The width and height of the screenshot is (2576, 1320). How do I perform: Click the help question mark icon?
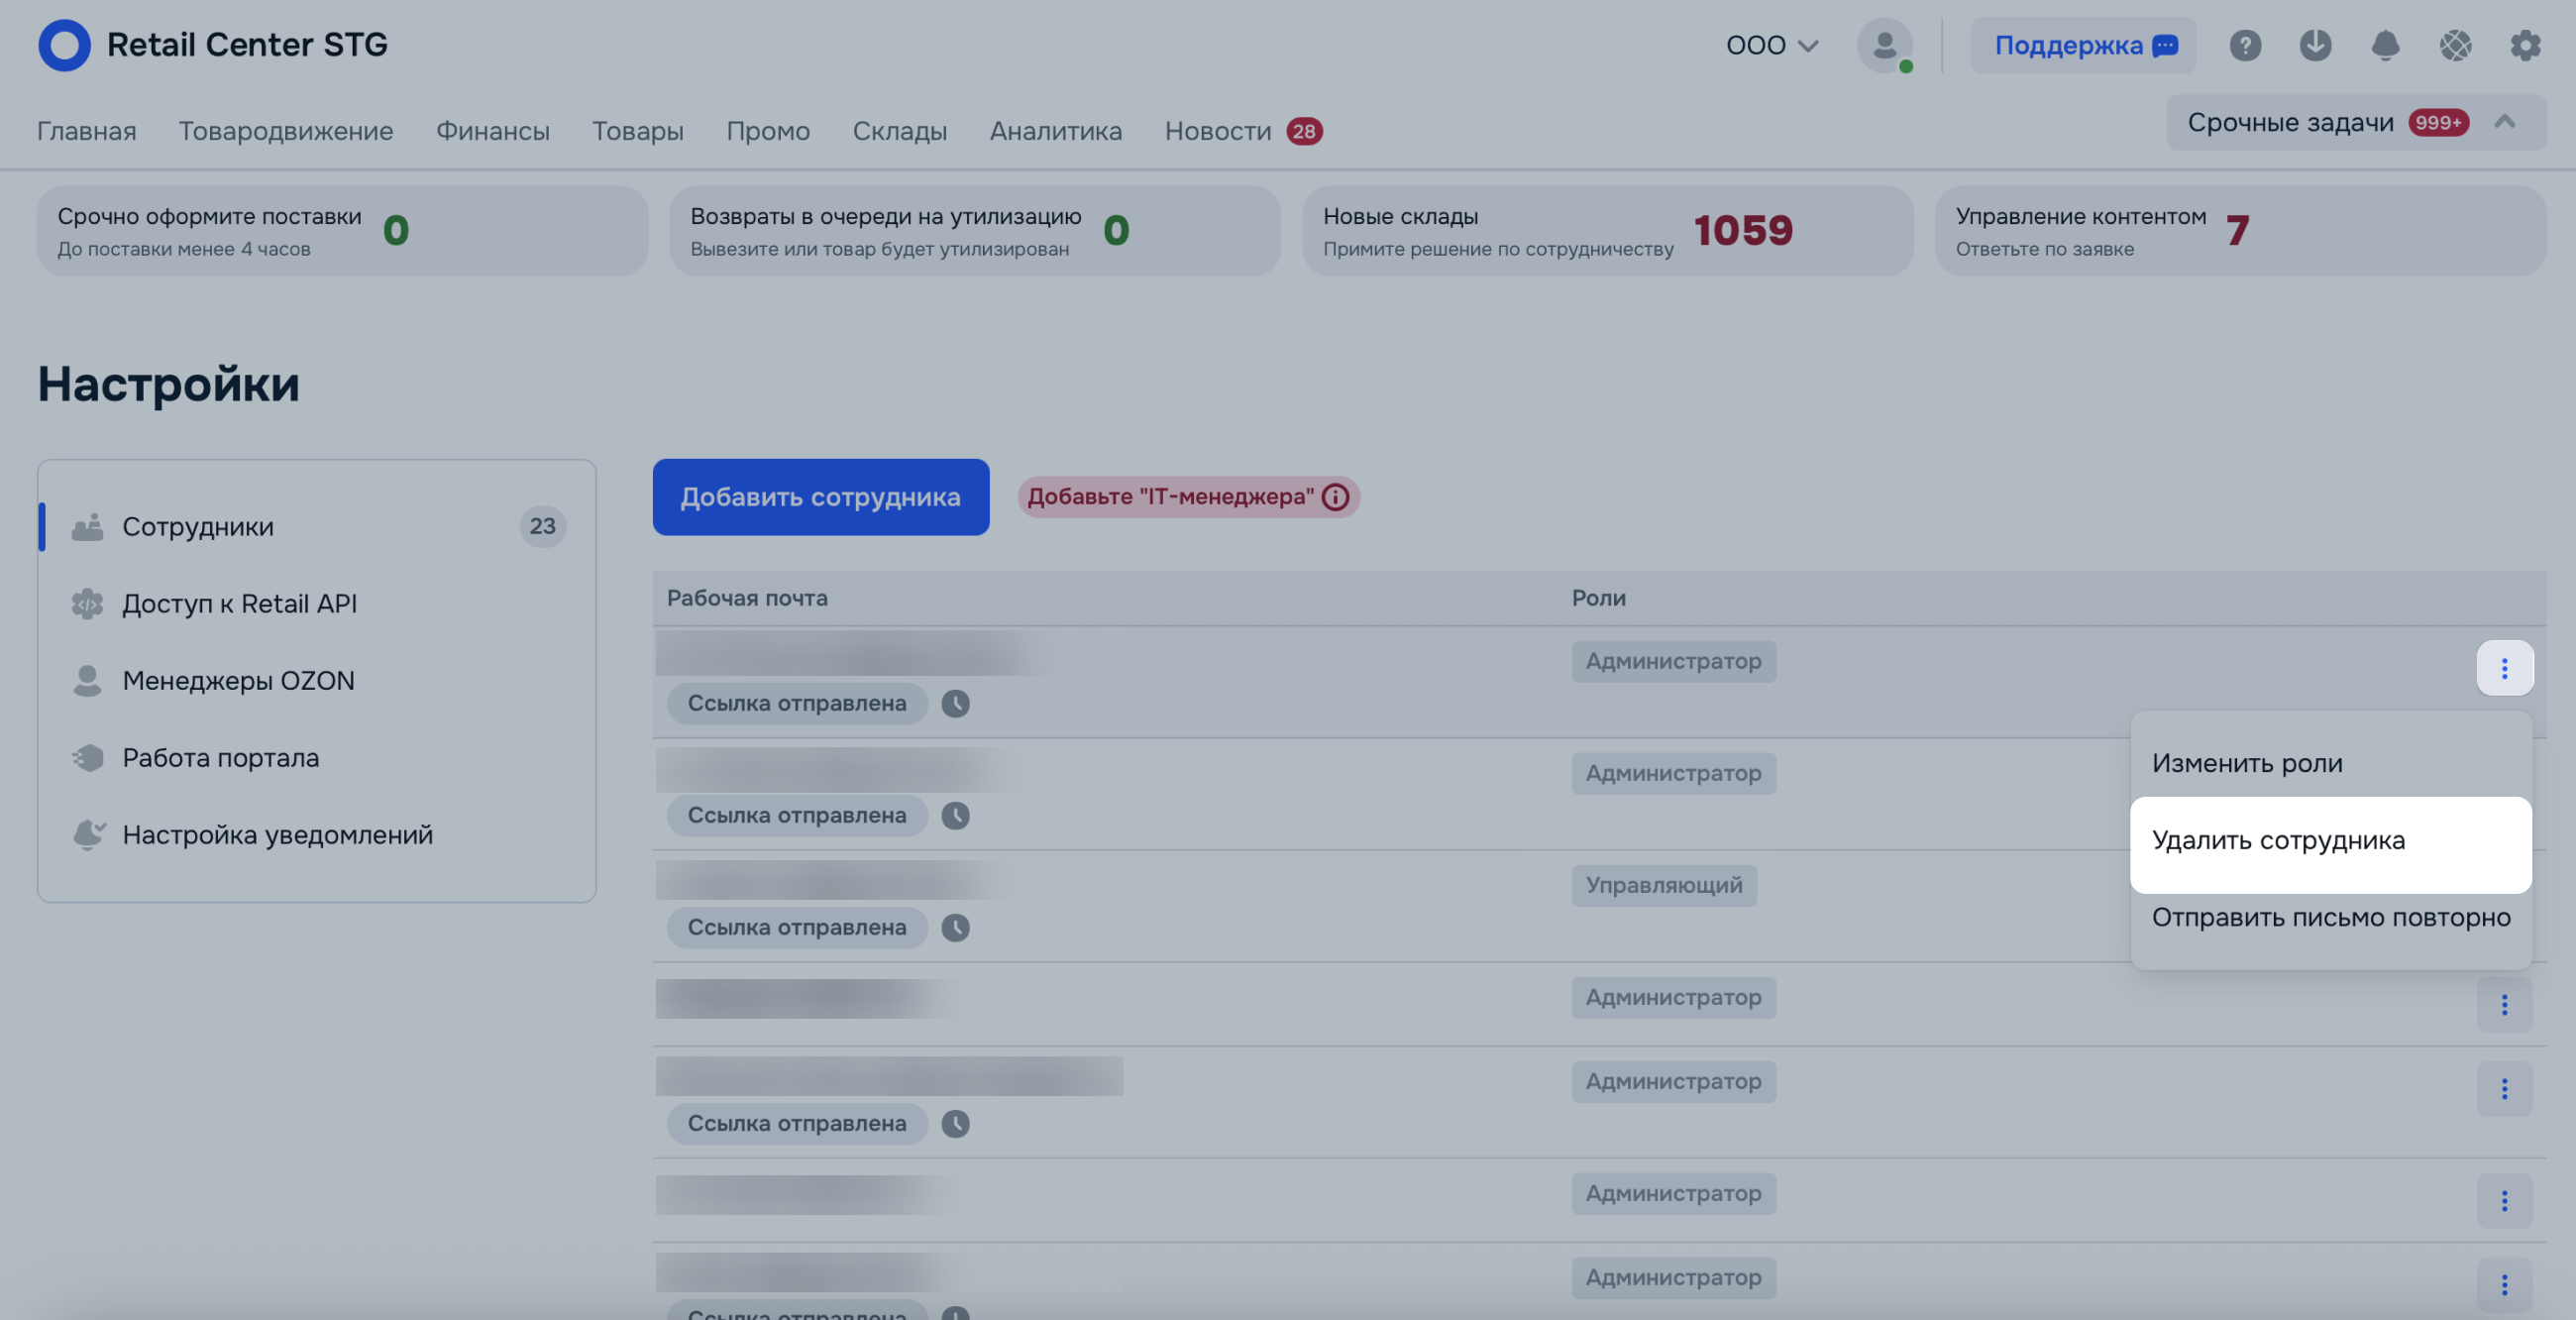click(2245, 45)
